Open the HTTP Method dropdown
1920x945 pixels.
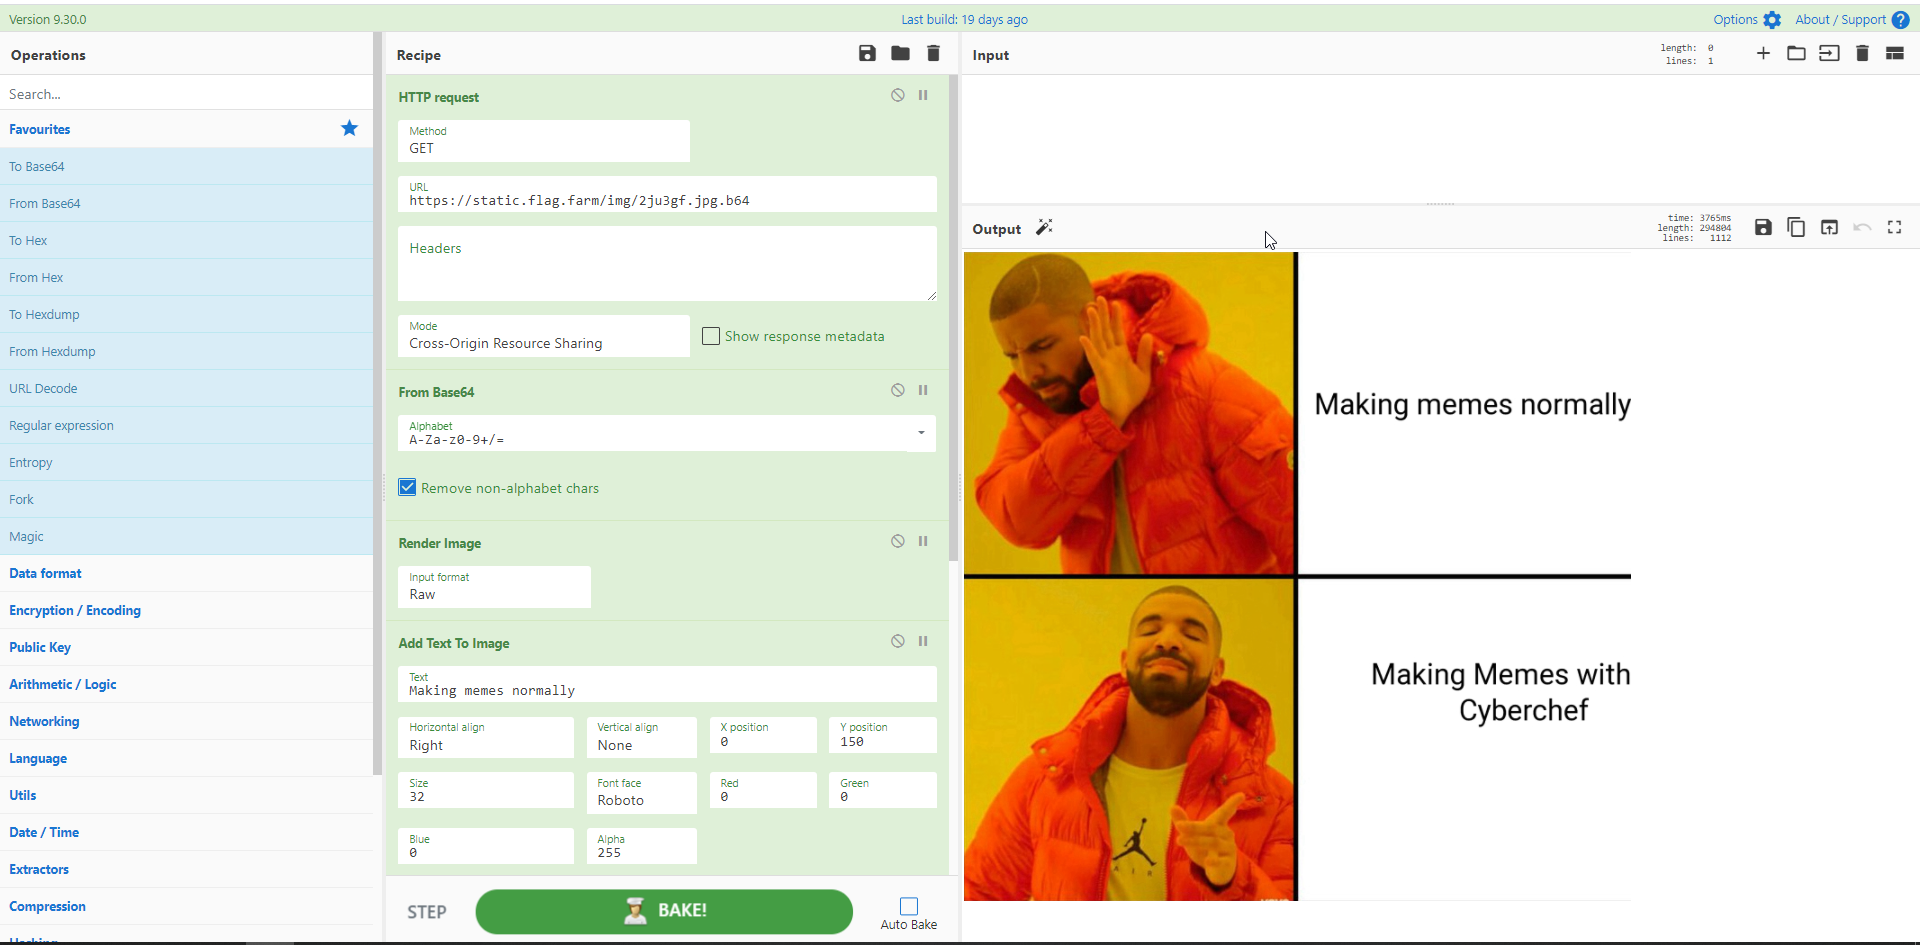544,141
